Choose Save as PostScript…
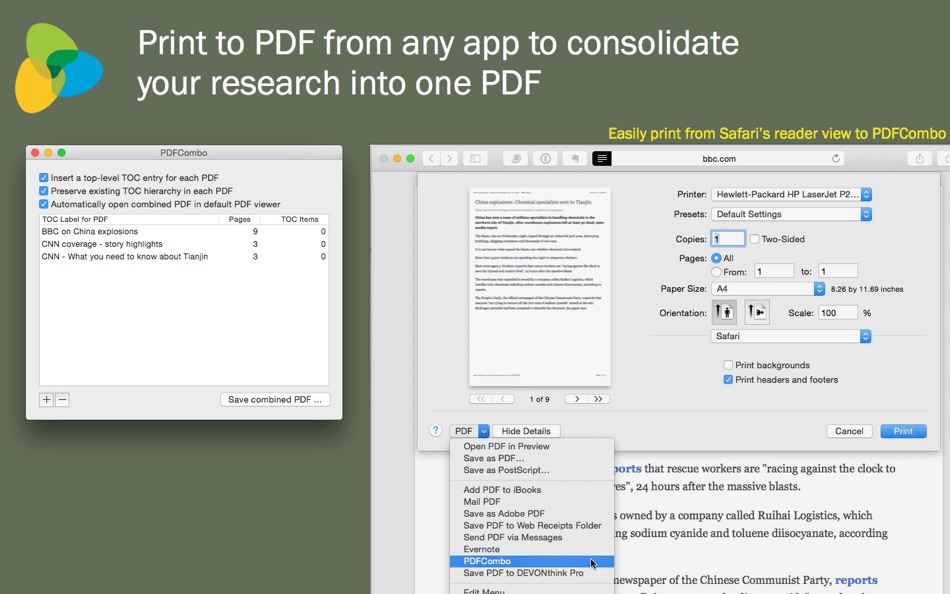 (507, 470)
